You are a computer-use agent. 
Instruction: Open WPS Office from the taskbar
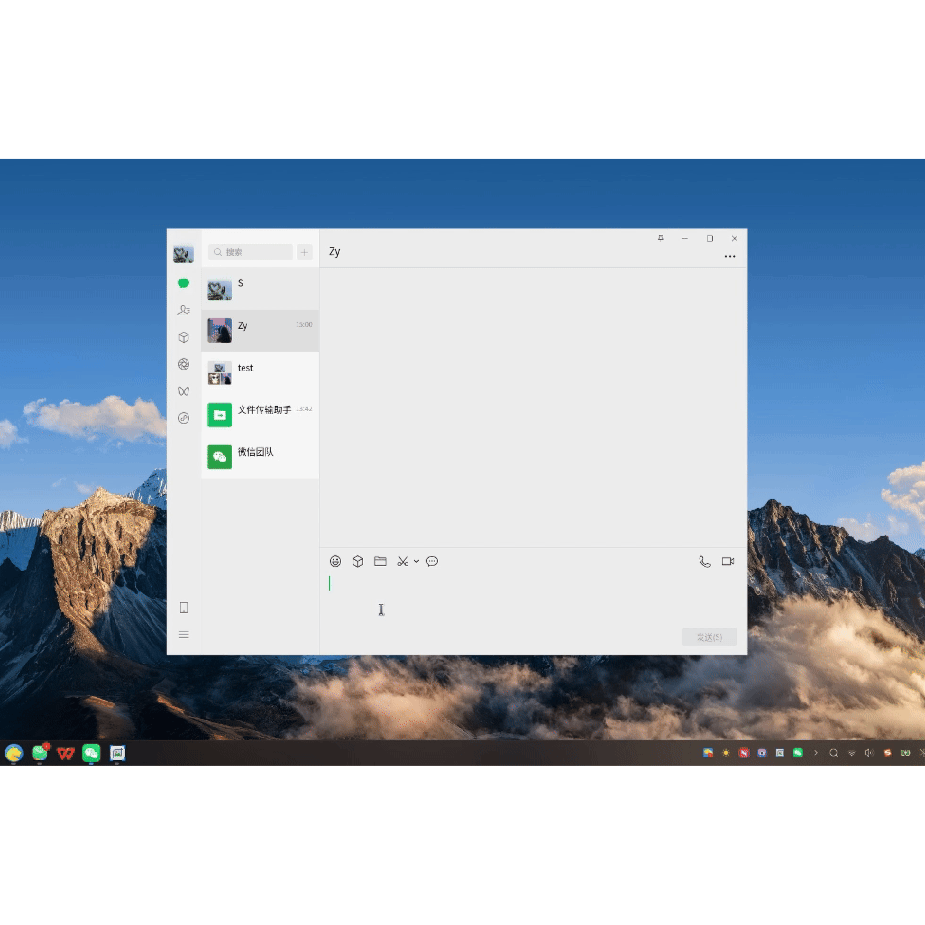(x=66, y=753)
